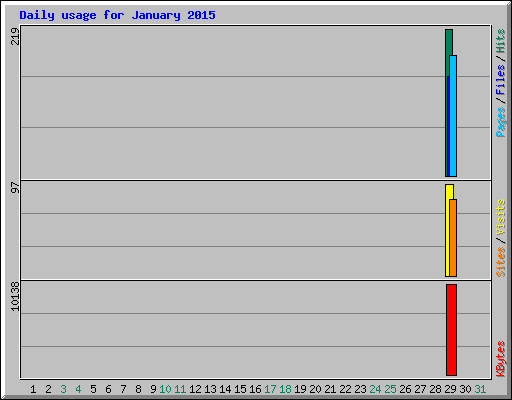Click day label '14' on the axis
The image size is (512, 400).
pyautogui.click(x=225, y=389)
